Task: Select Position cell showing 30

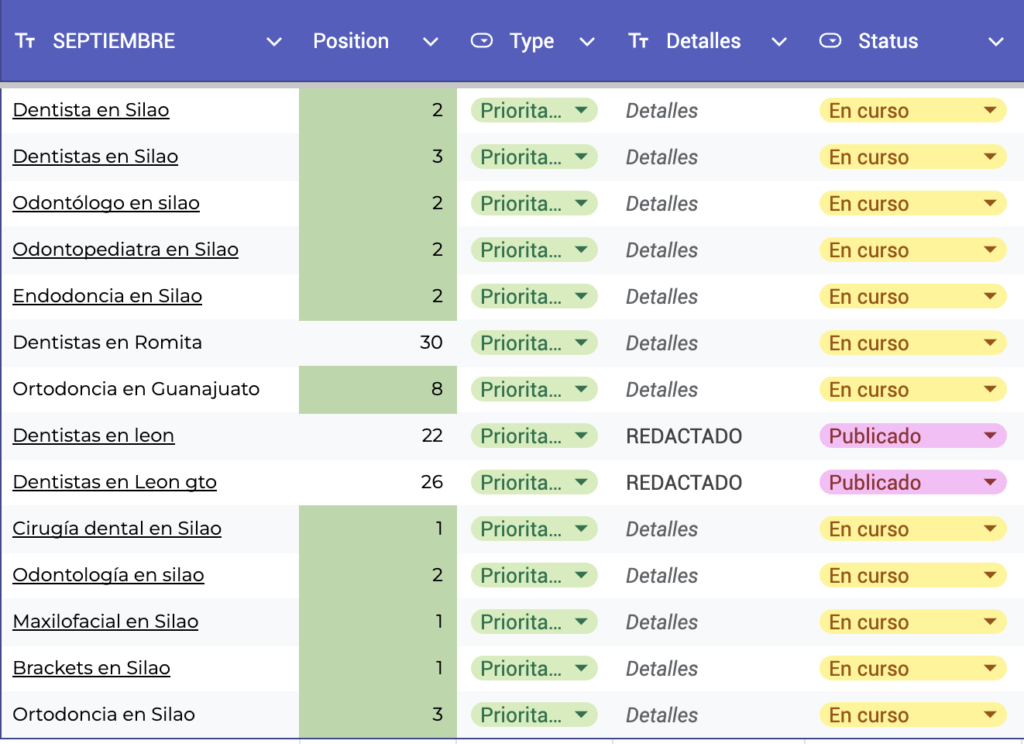Action: pyautogui.click(x=378, y=342)
